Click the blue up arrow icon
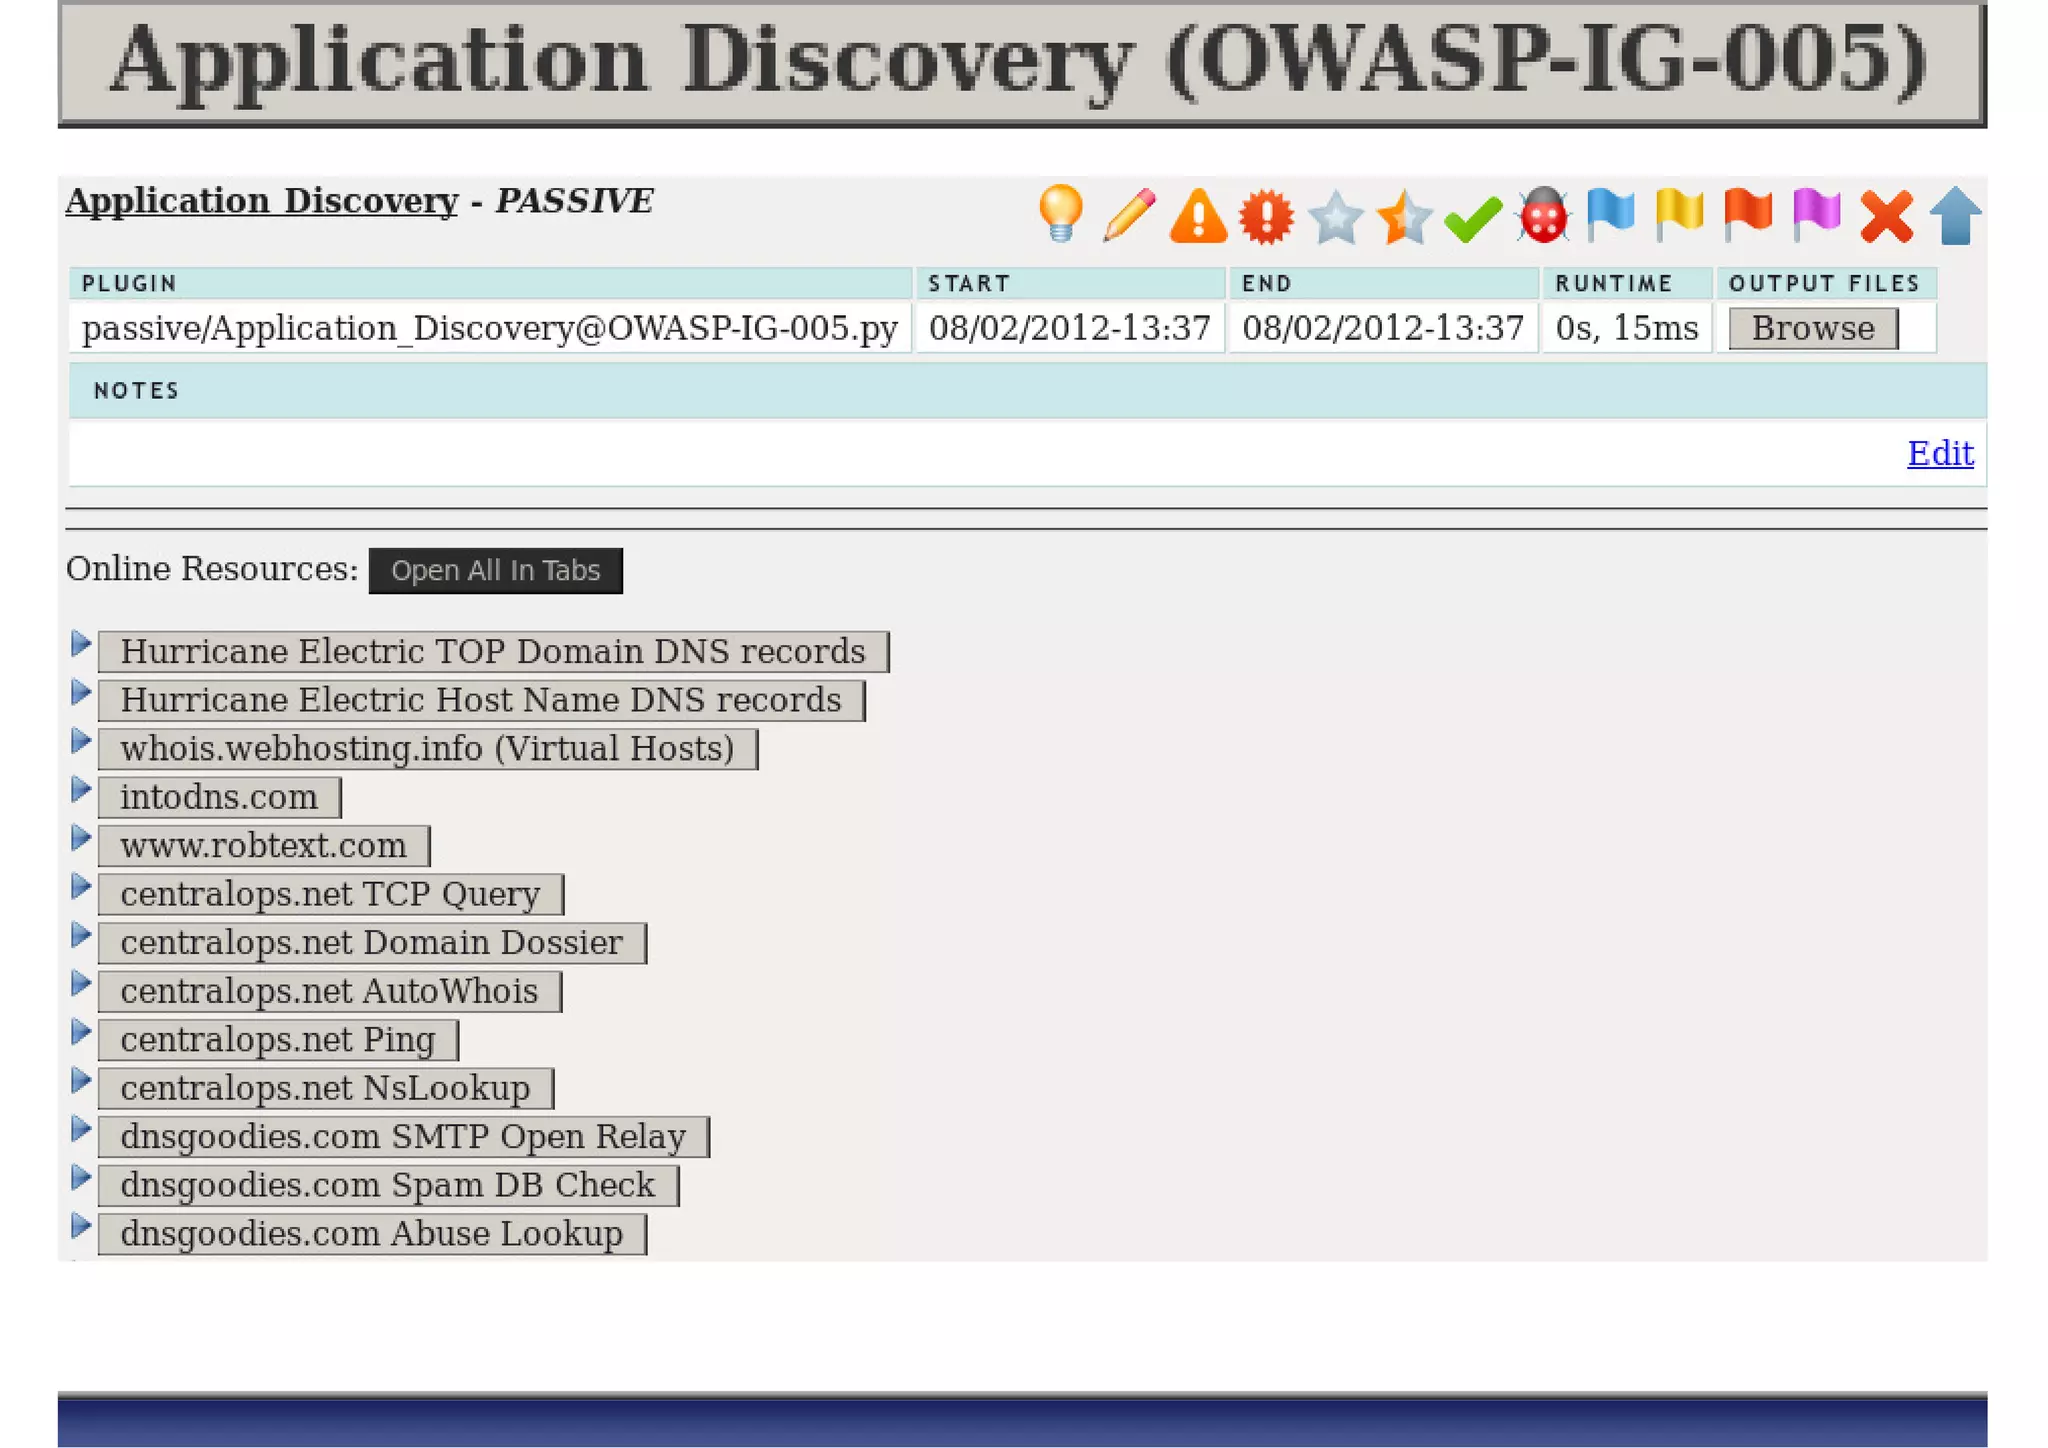Viewport: 2048px width, 1448px height. point(1955,216)
